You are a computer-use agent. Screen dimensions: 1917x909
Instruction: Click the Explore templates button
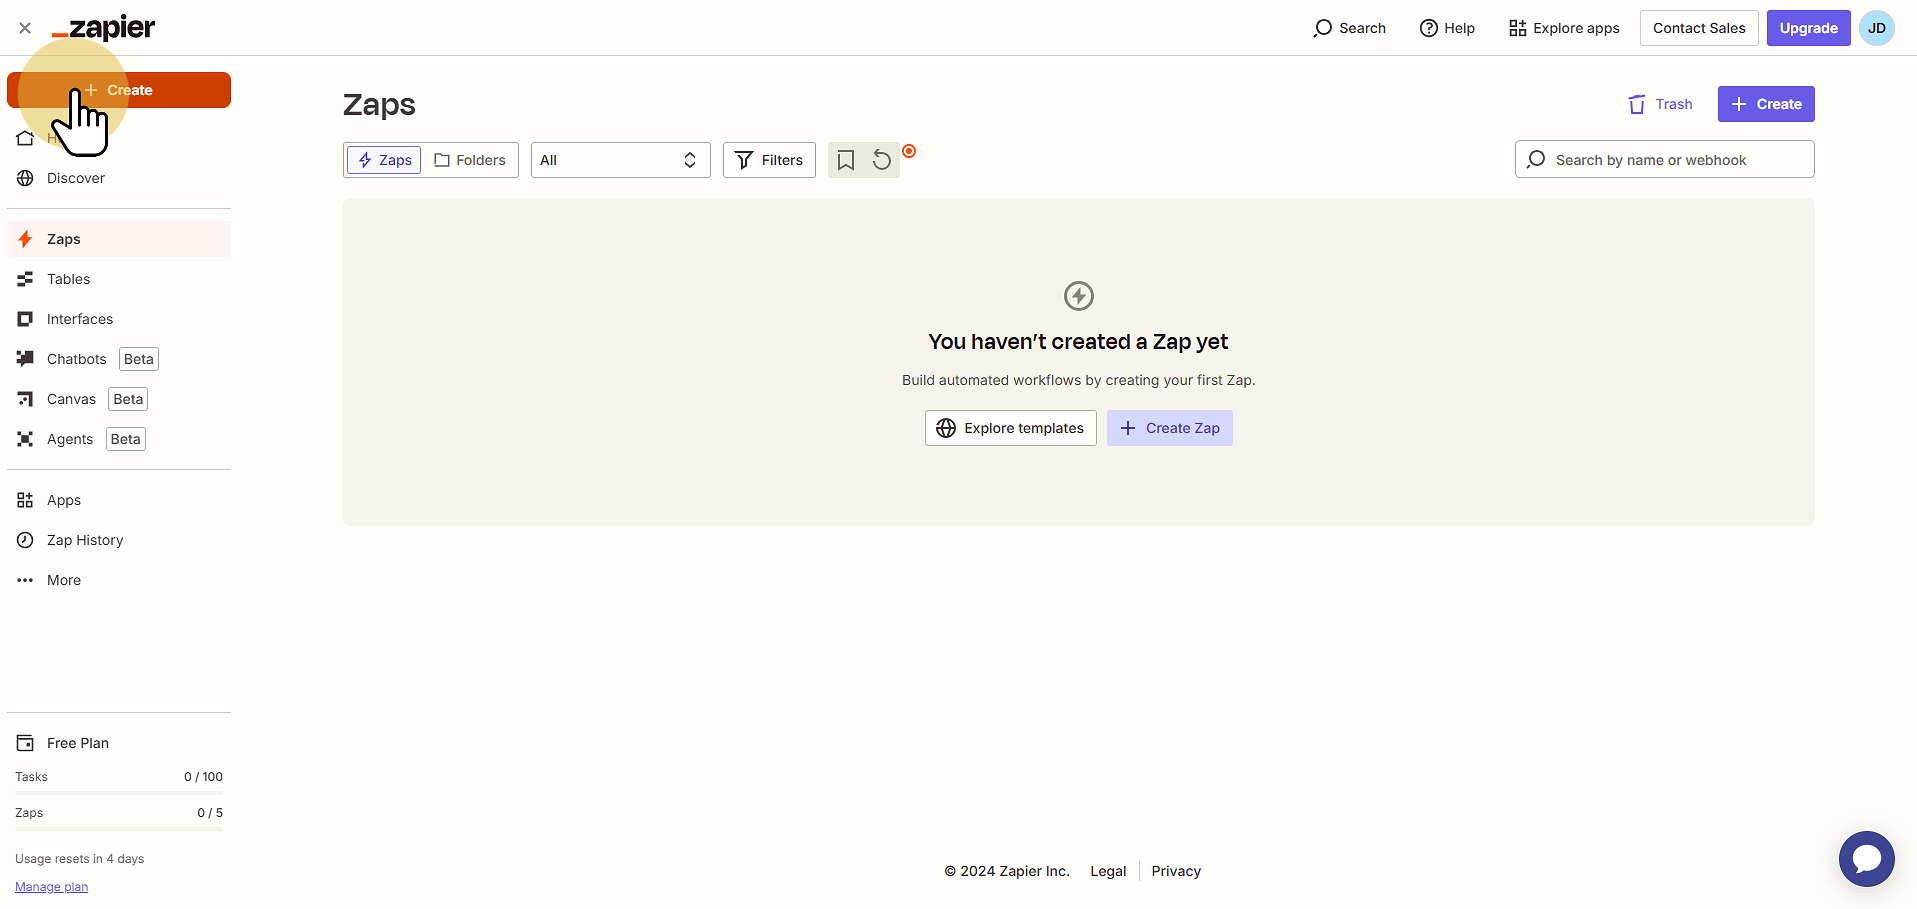(1010, 428)
